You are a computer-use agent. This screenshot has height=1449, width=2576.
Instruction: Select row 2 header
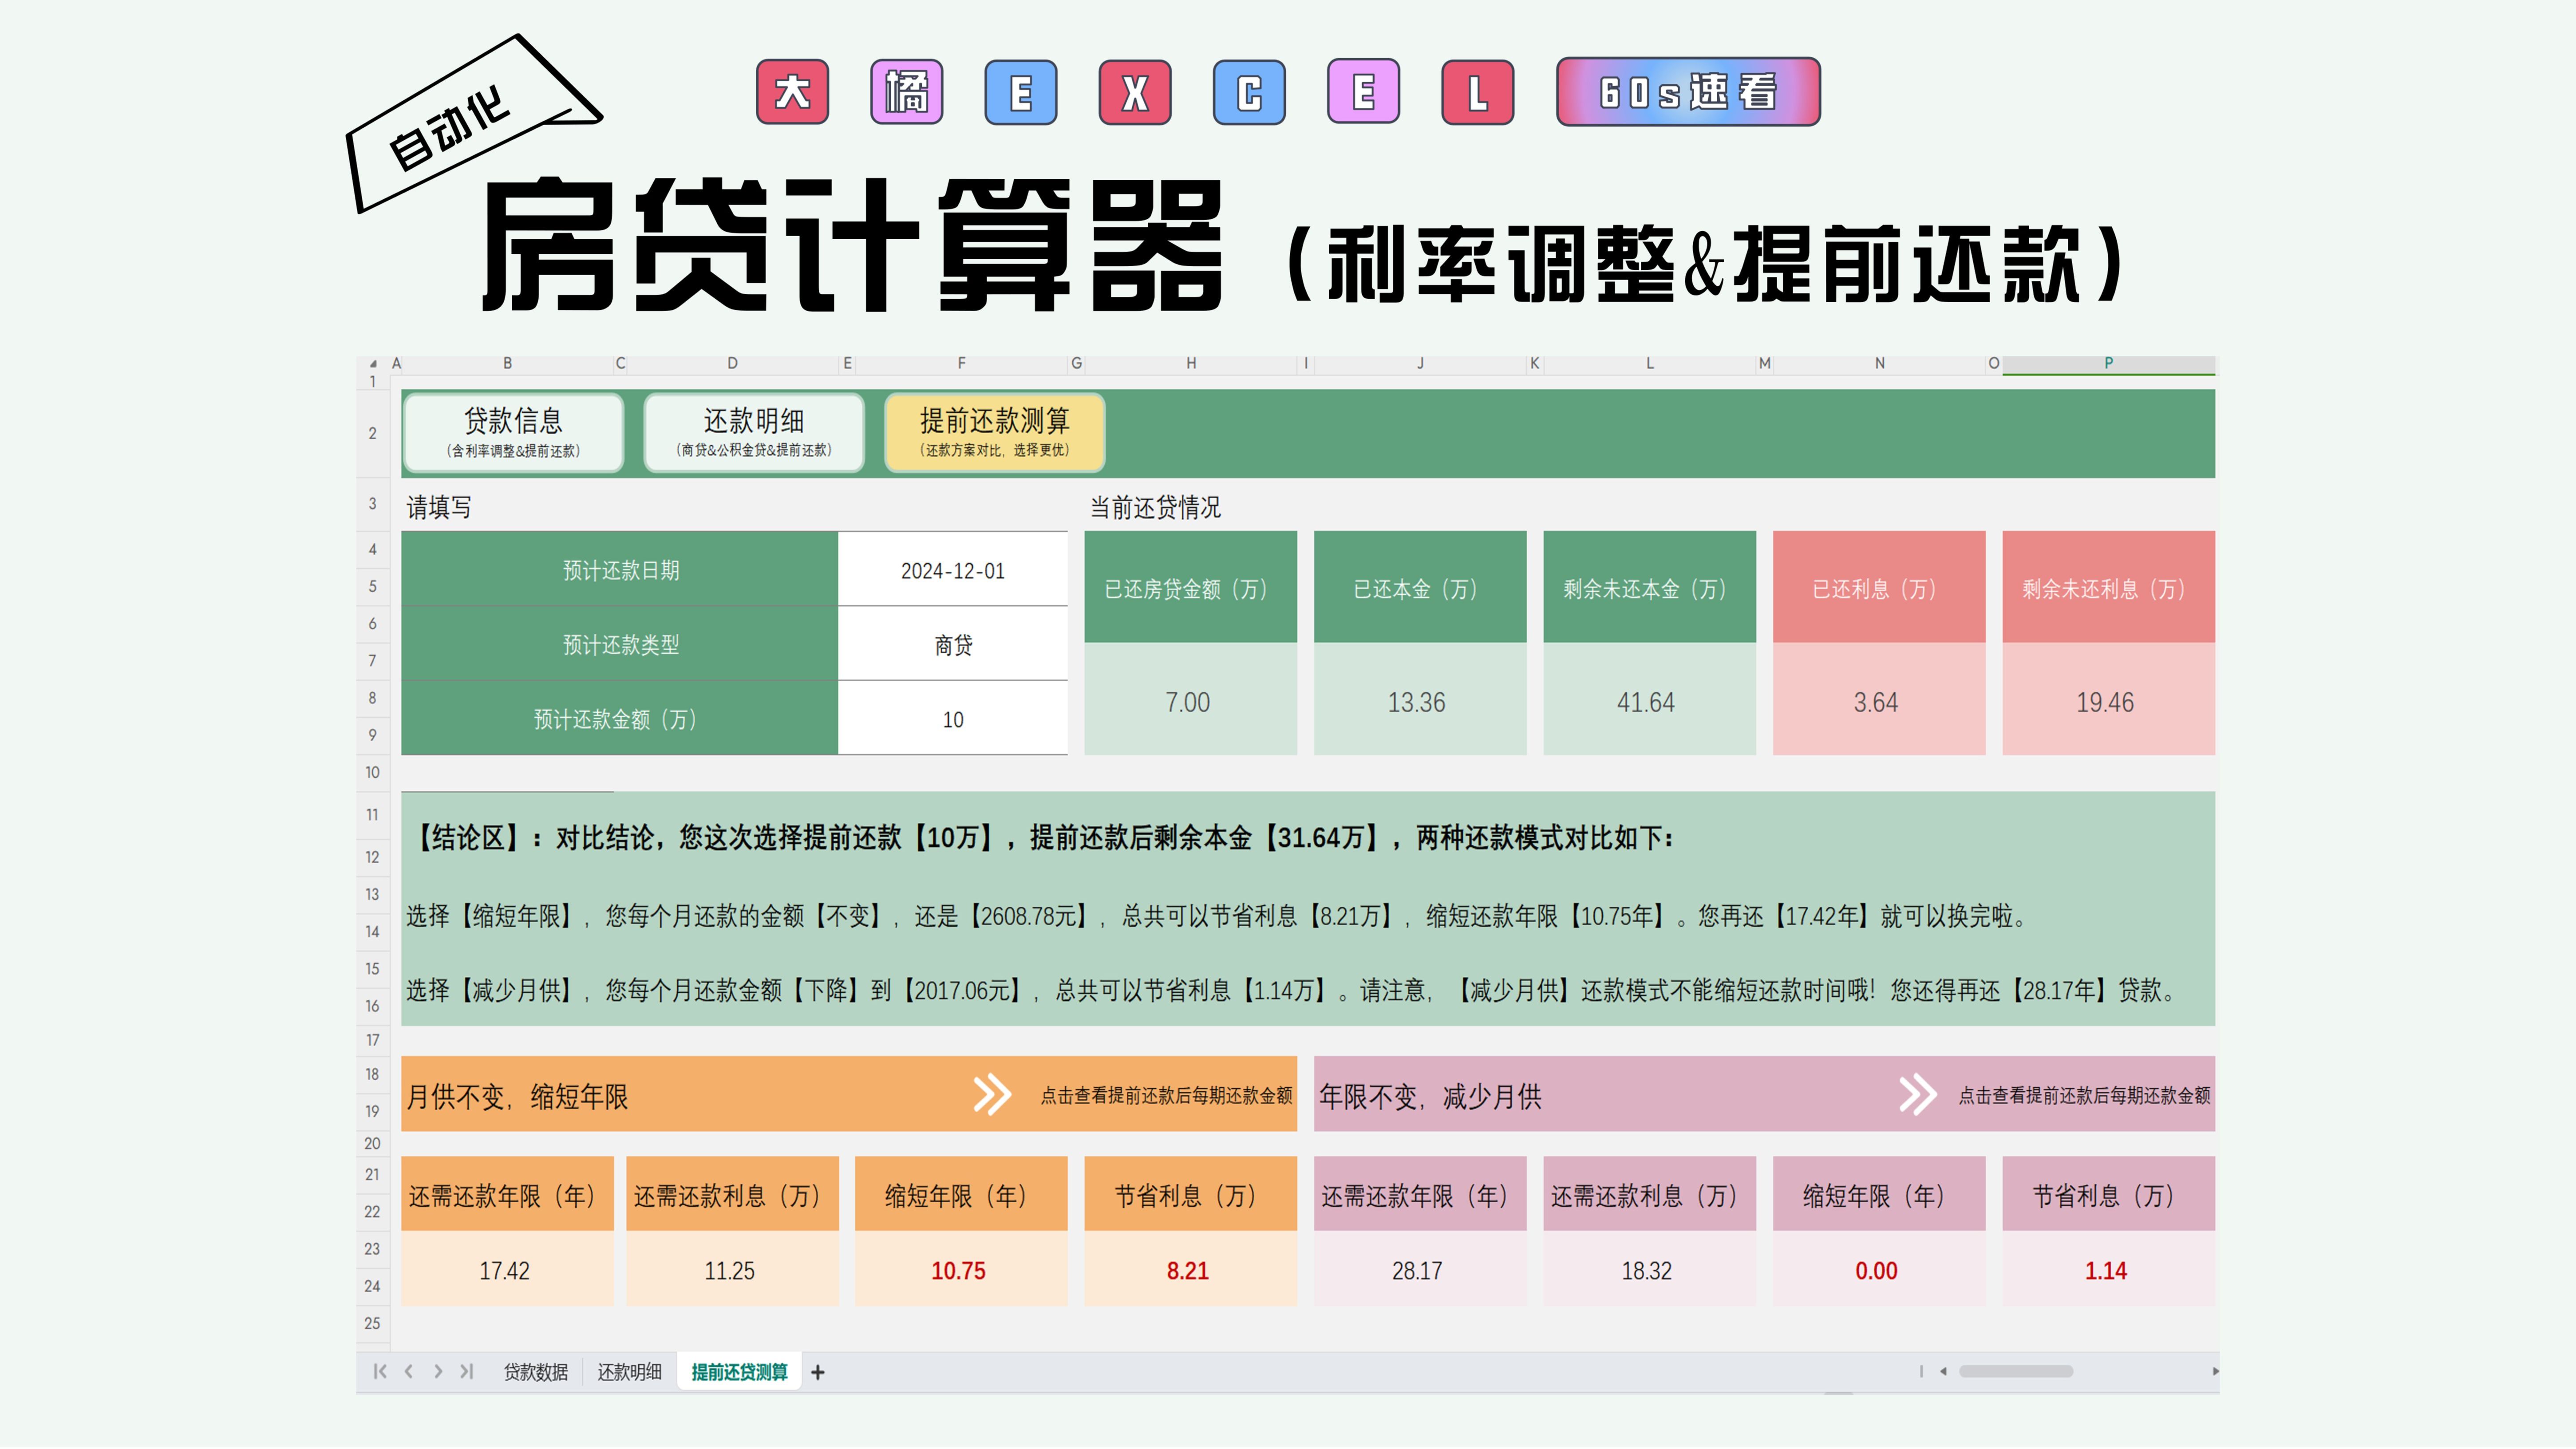[x=373, y=433]
